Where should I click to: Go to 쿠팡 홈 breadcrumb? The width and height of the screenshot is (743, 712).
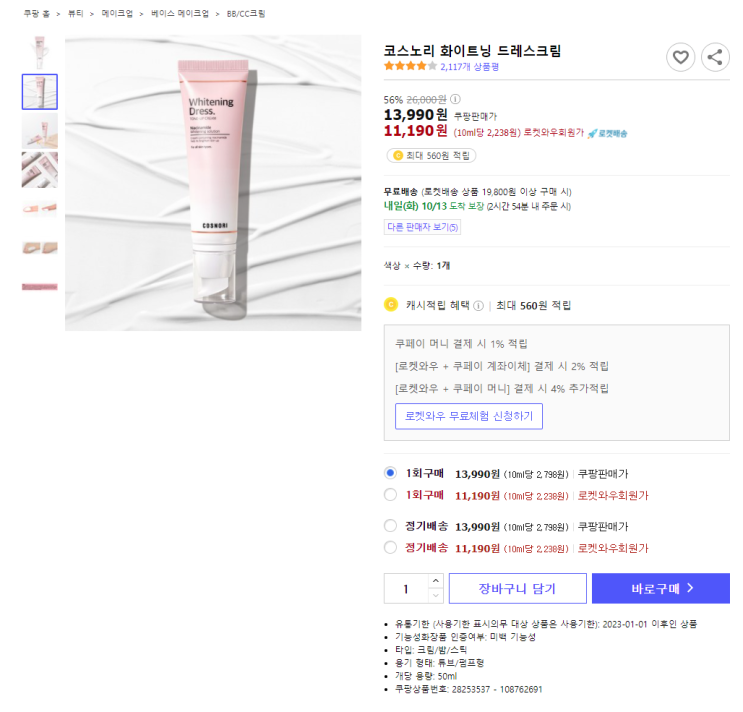[36, 14]
